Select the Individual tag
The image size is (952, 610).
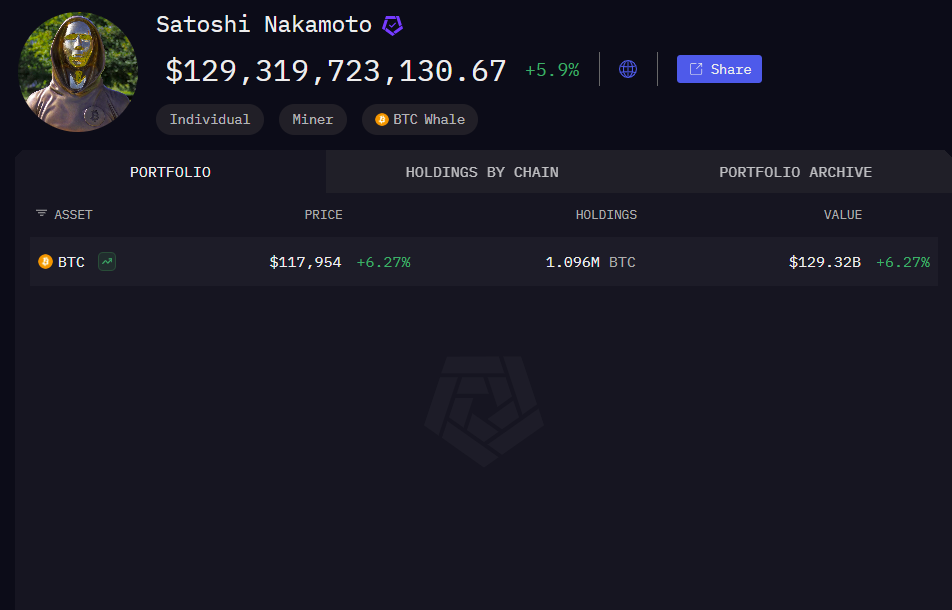(210, 120)
